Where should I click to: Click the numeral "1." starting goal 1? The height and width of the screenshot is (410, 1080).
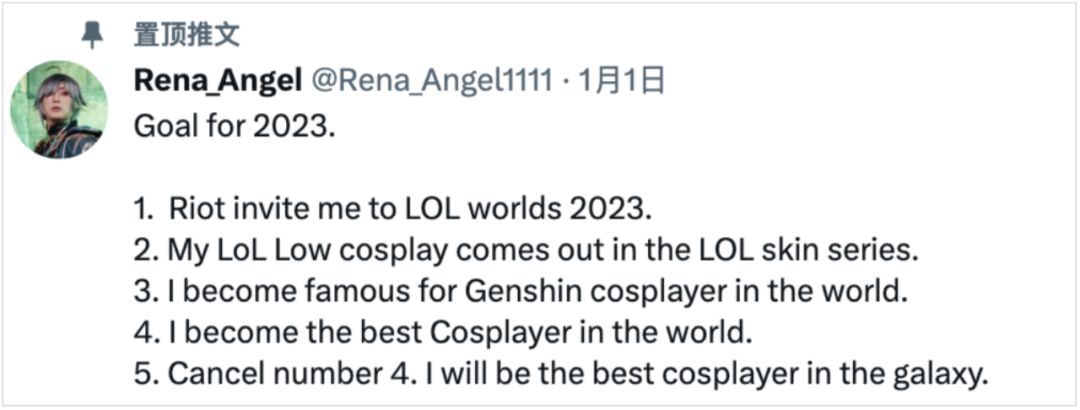[x=143, y=210]
